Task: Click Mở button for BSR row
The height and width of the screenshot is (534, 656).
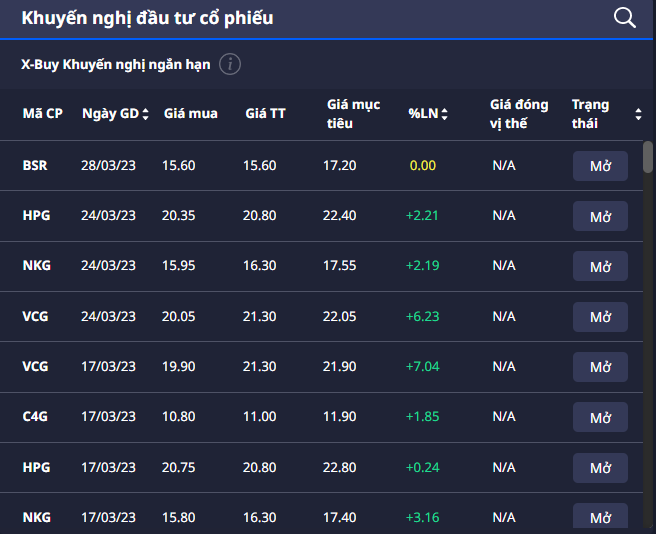Action: click(x=600, y=166)
